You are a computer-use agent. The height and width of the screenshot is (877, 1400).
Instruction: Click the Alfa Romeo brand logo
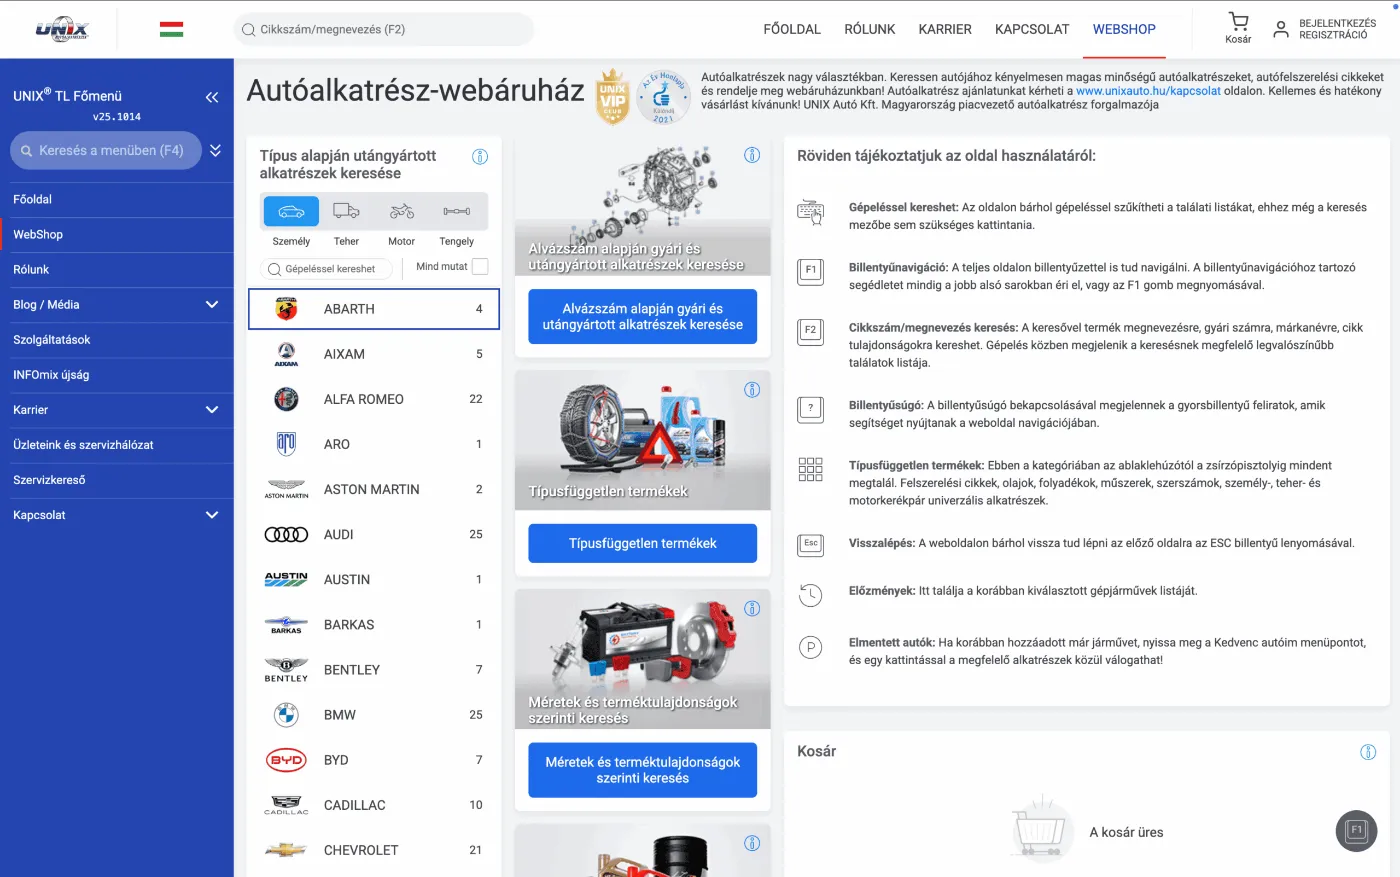pyautogui.click(x=286, y=399)
